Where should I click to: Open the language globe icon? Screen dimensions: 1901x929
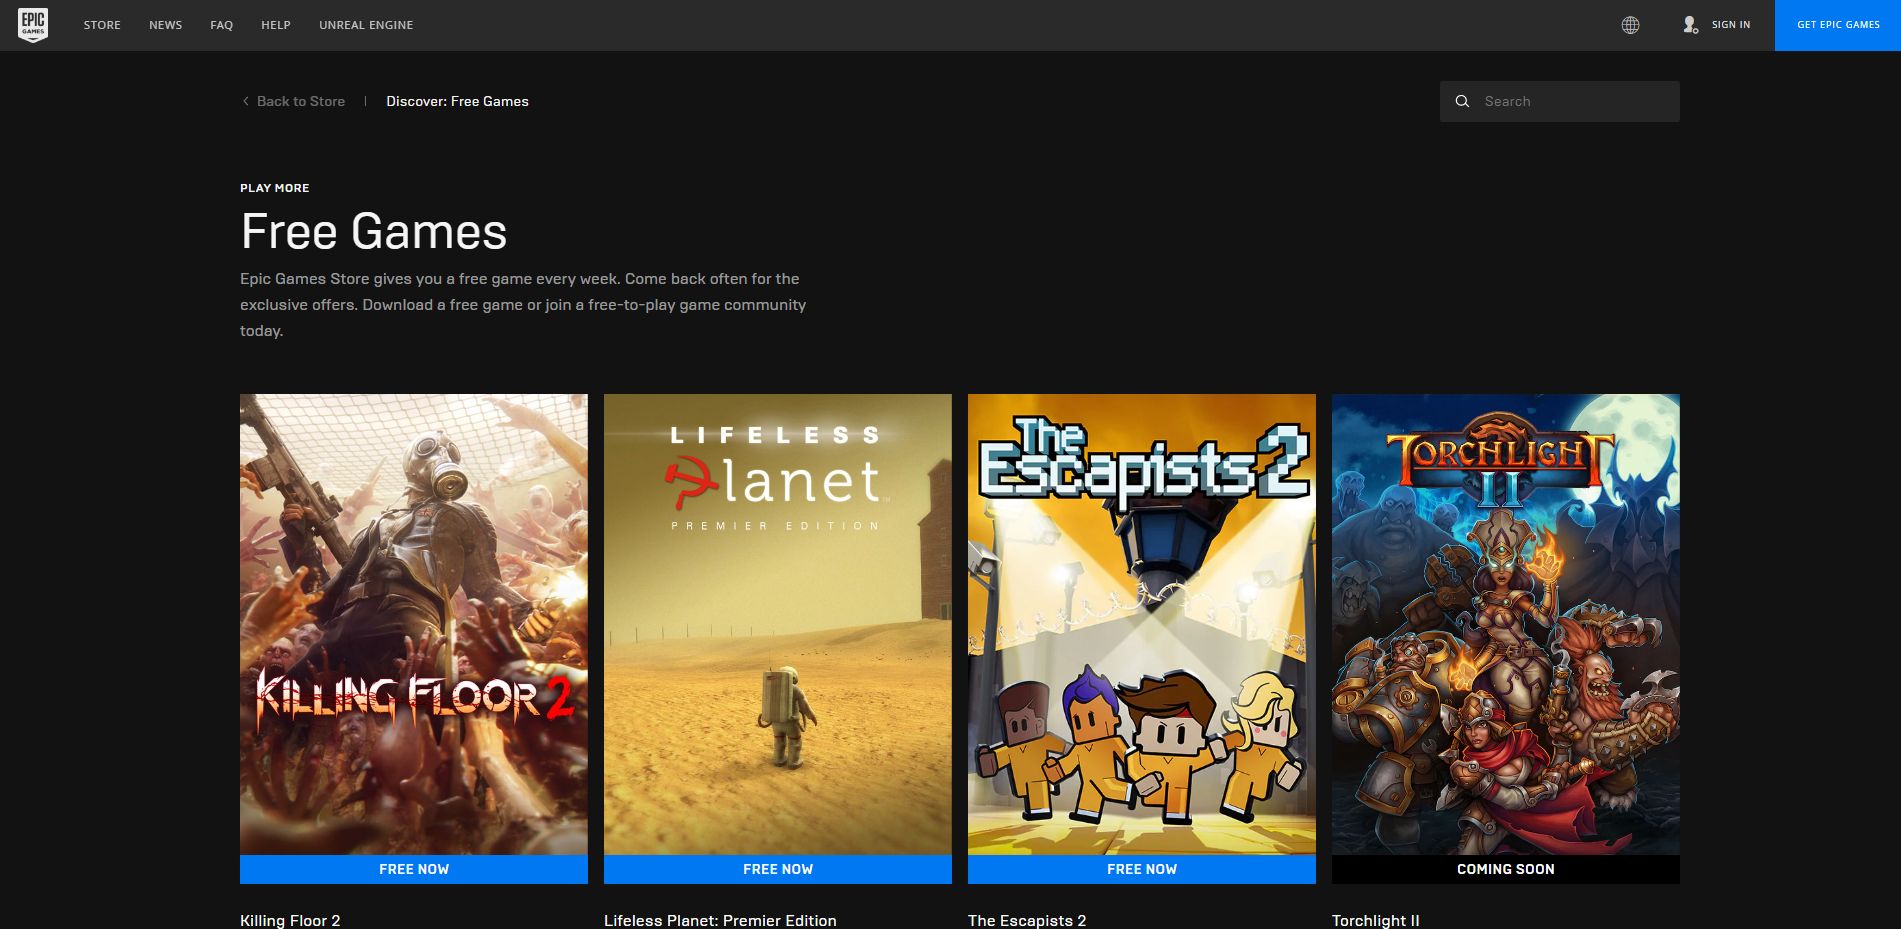[x=1630, y=25]
